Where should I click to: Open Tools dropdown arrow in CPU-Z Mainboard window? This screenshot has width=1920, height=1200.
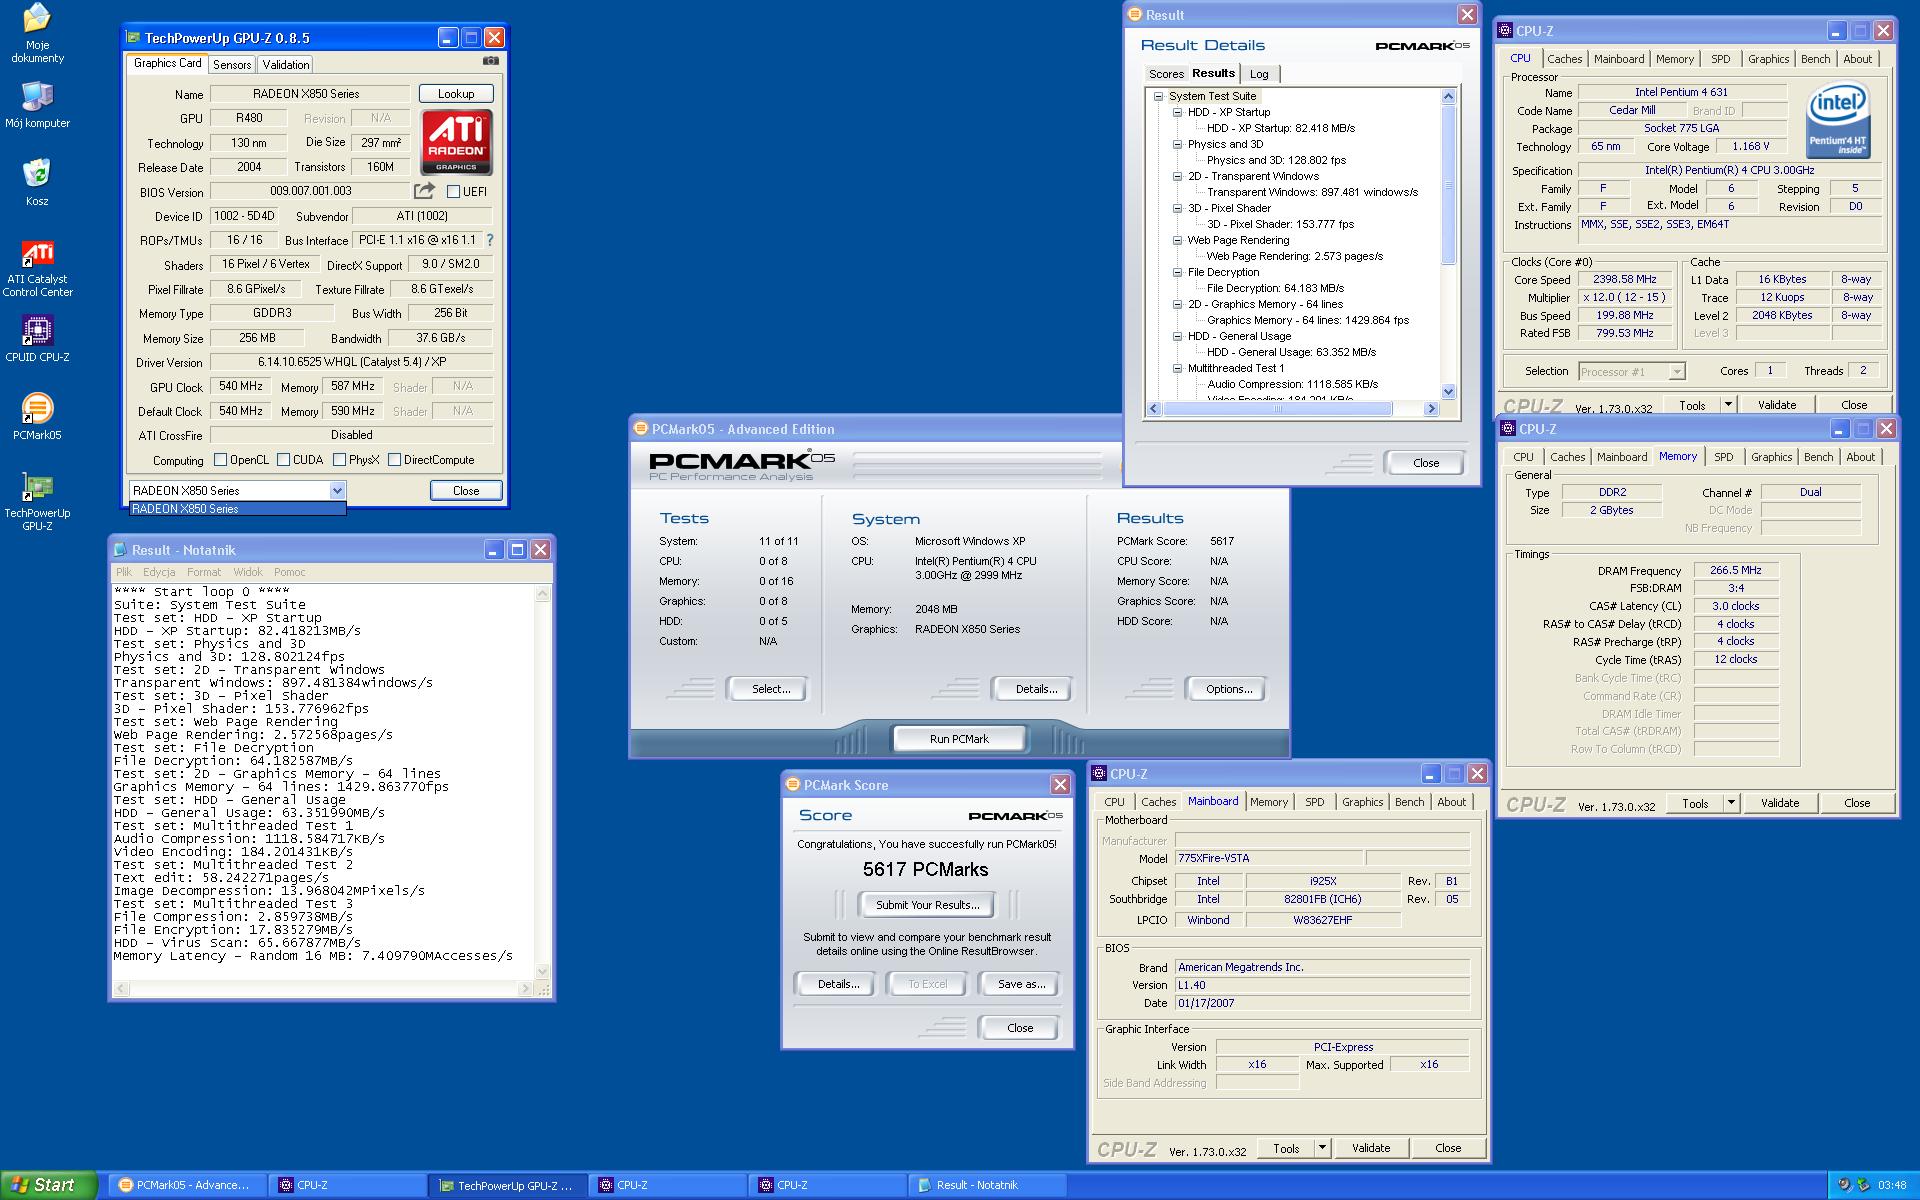pyautogui.click(x=1322, y=1148)
